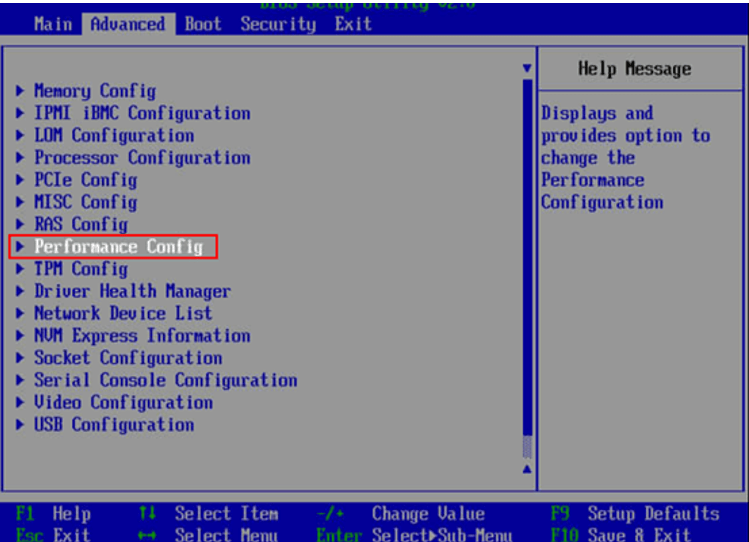Viewport: 749px width, 542px height.
Task: Click the arrow beside NVM Express Information
Action: coord(20,336)
